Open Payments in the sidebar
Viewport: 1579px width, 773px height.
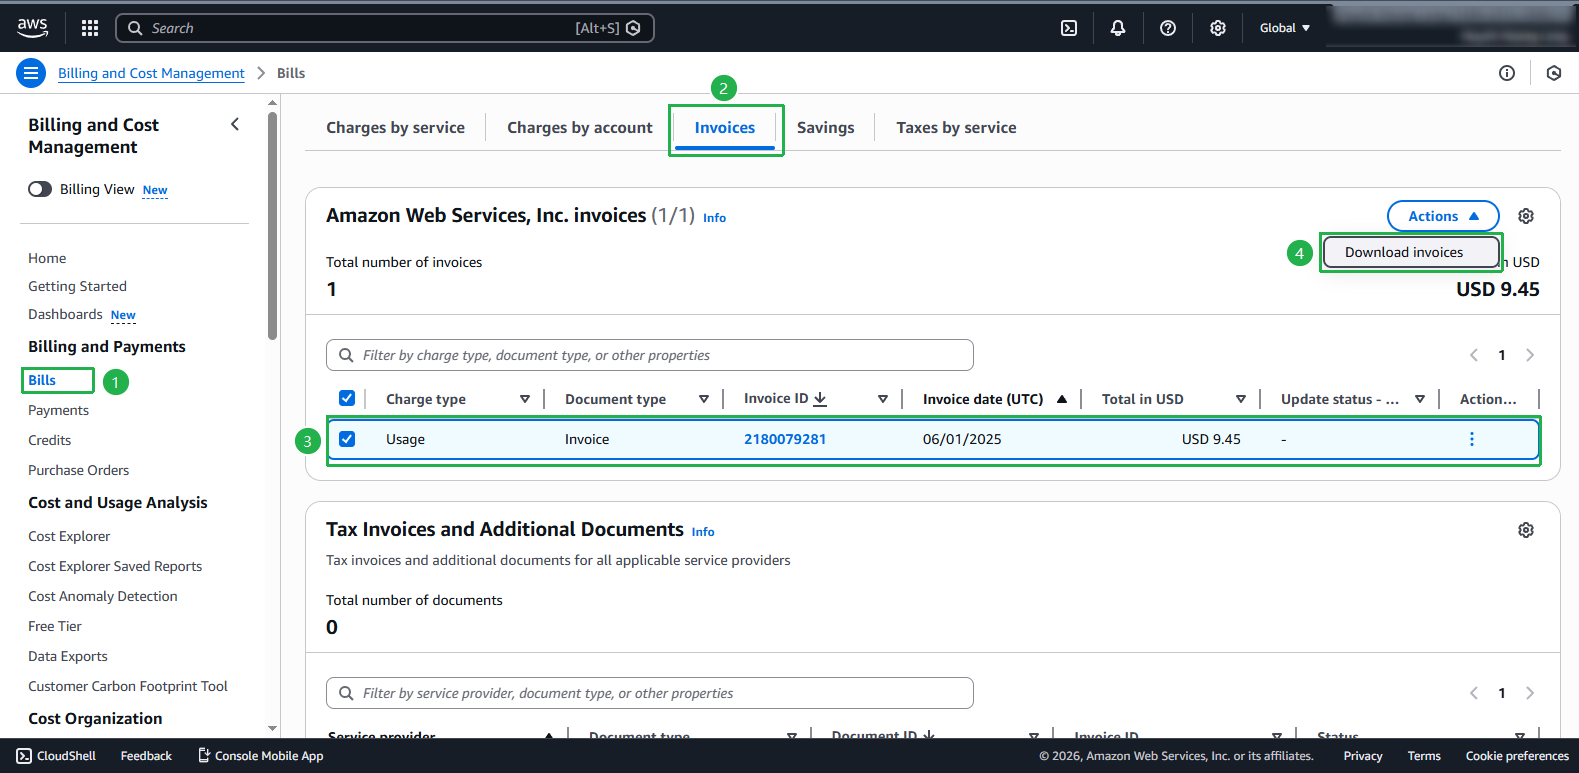tap(58, 410)
